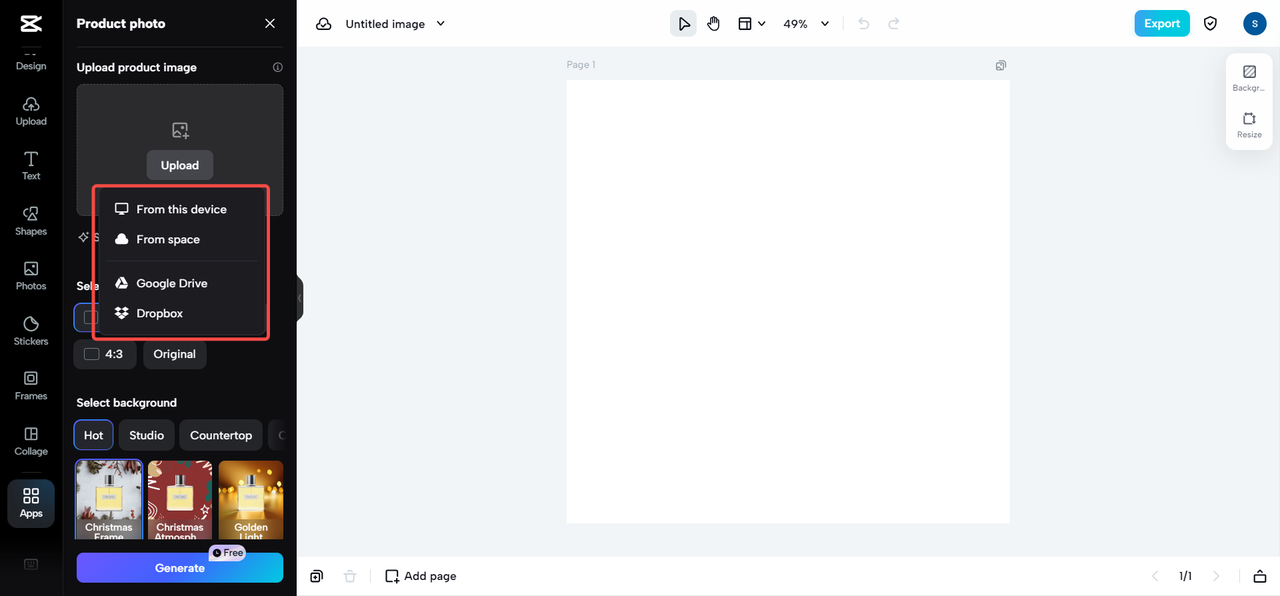Choose From space option
This screenshot has height=596, width=1280.
181,239
